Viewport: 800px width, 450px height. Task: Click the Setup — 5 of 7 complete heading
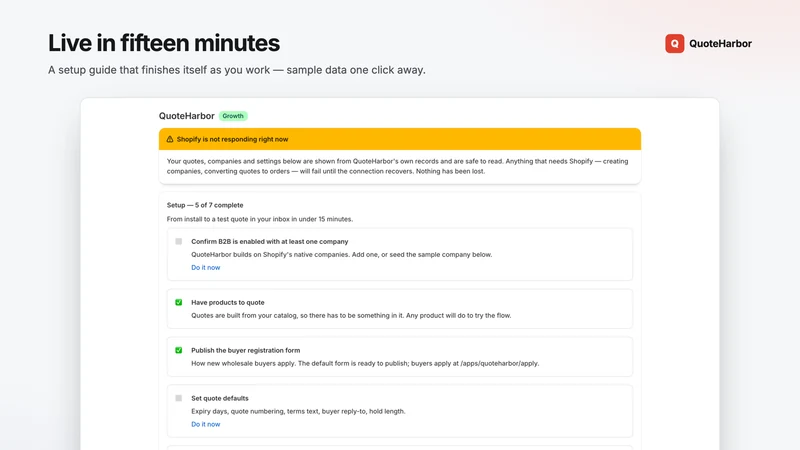[205, 205]
